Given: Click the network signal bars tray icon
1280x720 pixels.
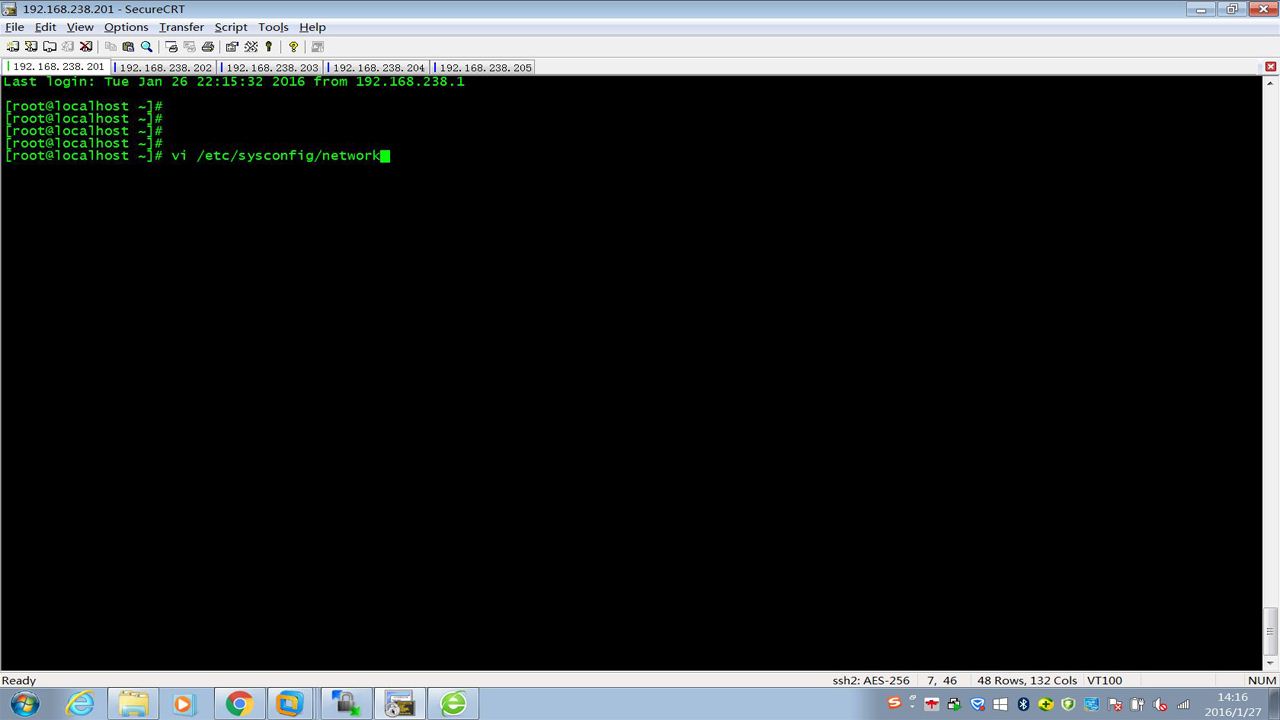Looking at the screenshot, I should [x=1183, y=704].
